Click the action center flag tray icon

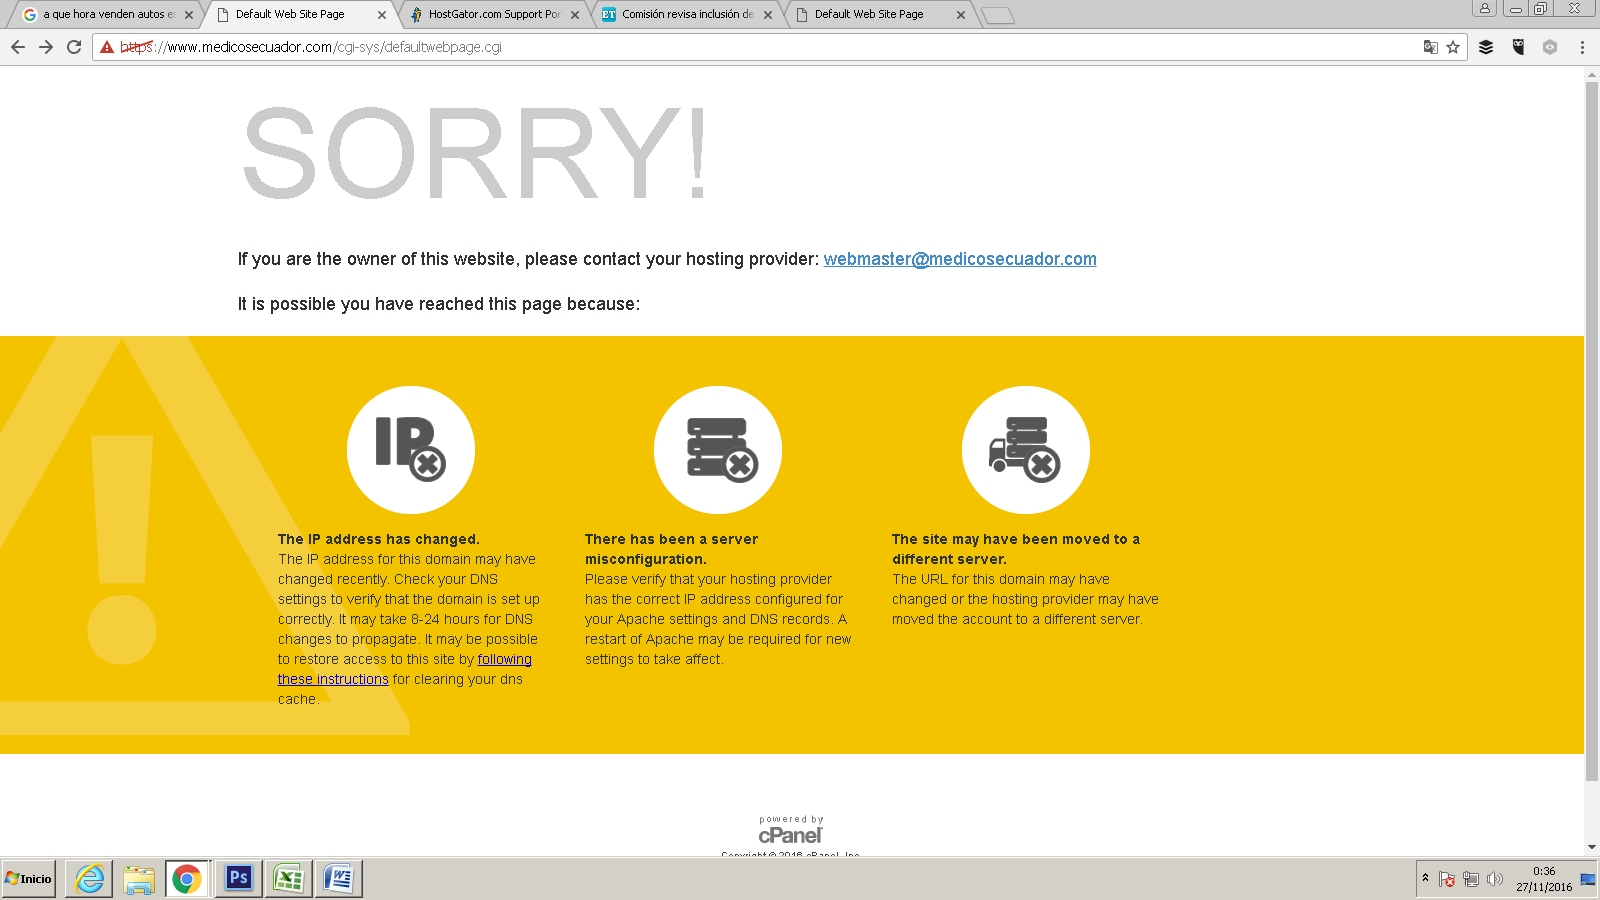coord(1447,879)
